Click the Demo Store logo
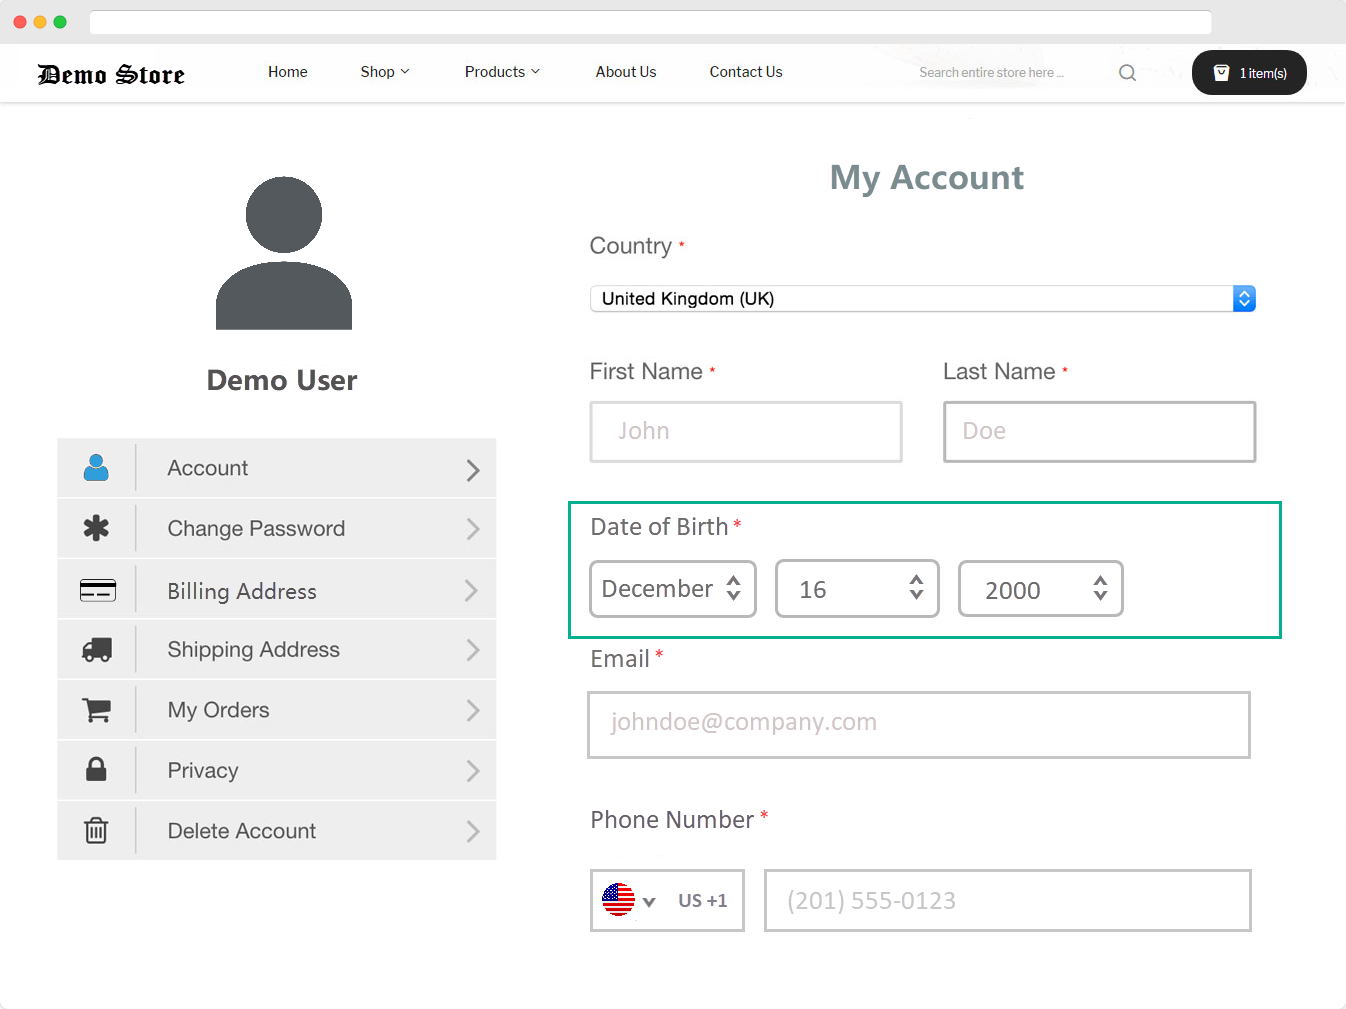The height and width of the screenshot is (1009, 1346). point(111,75)
